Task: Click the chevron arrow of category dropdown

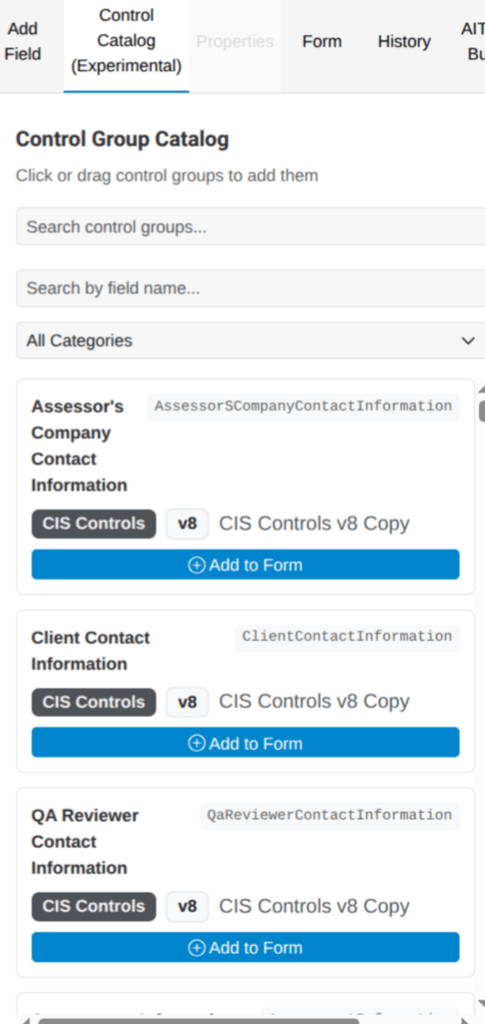Action: (467, 341)
